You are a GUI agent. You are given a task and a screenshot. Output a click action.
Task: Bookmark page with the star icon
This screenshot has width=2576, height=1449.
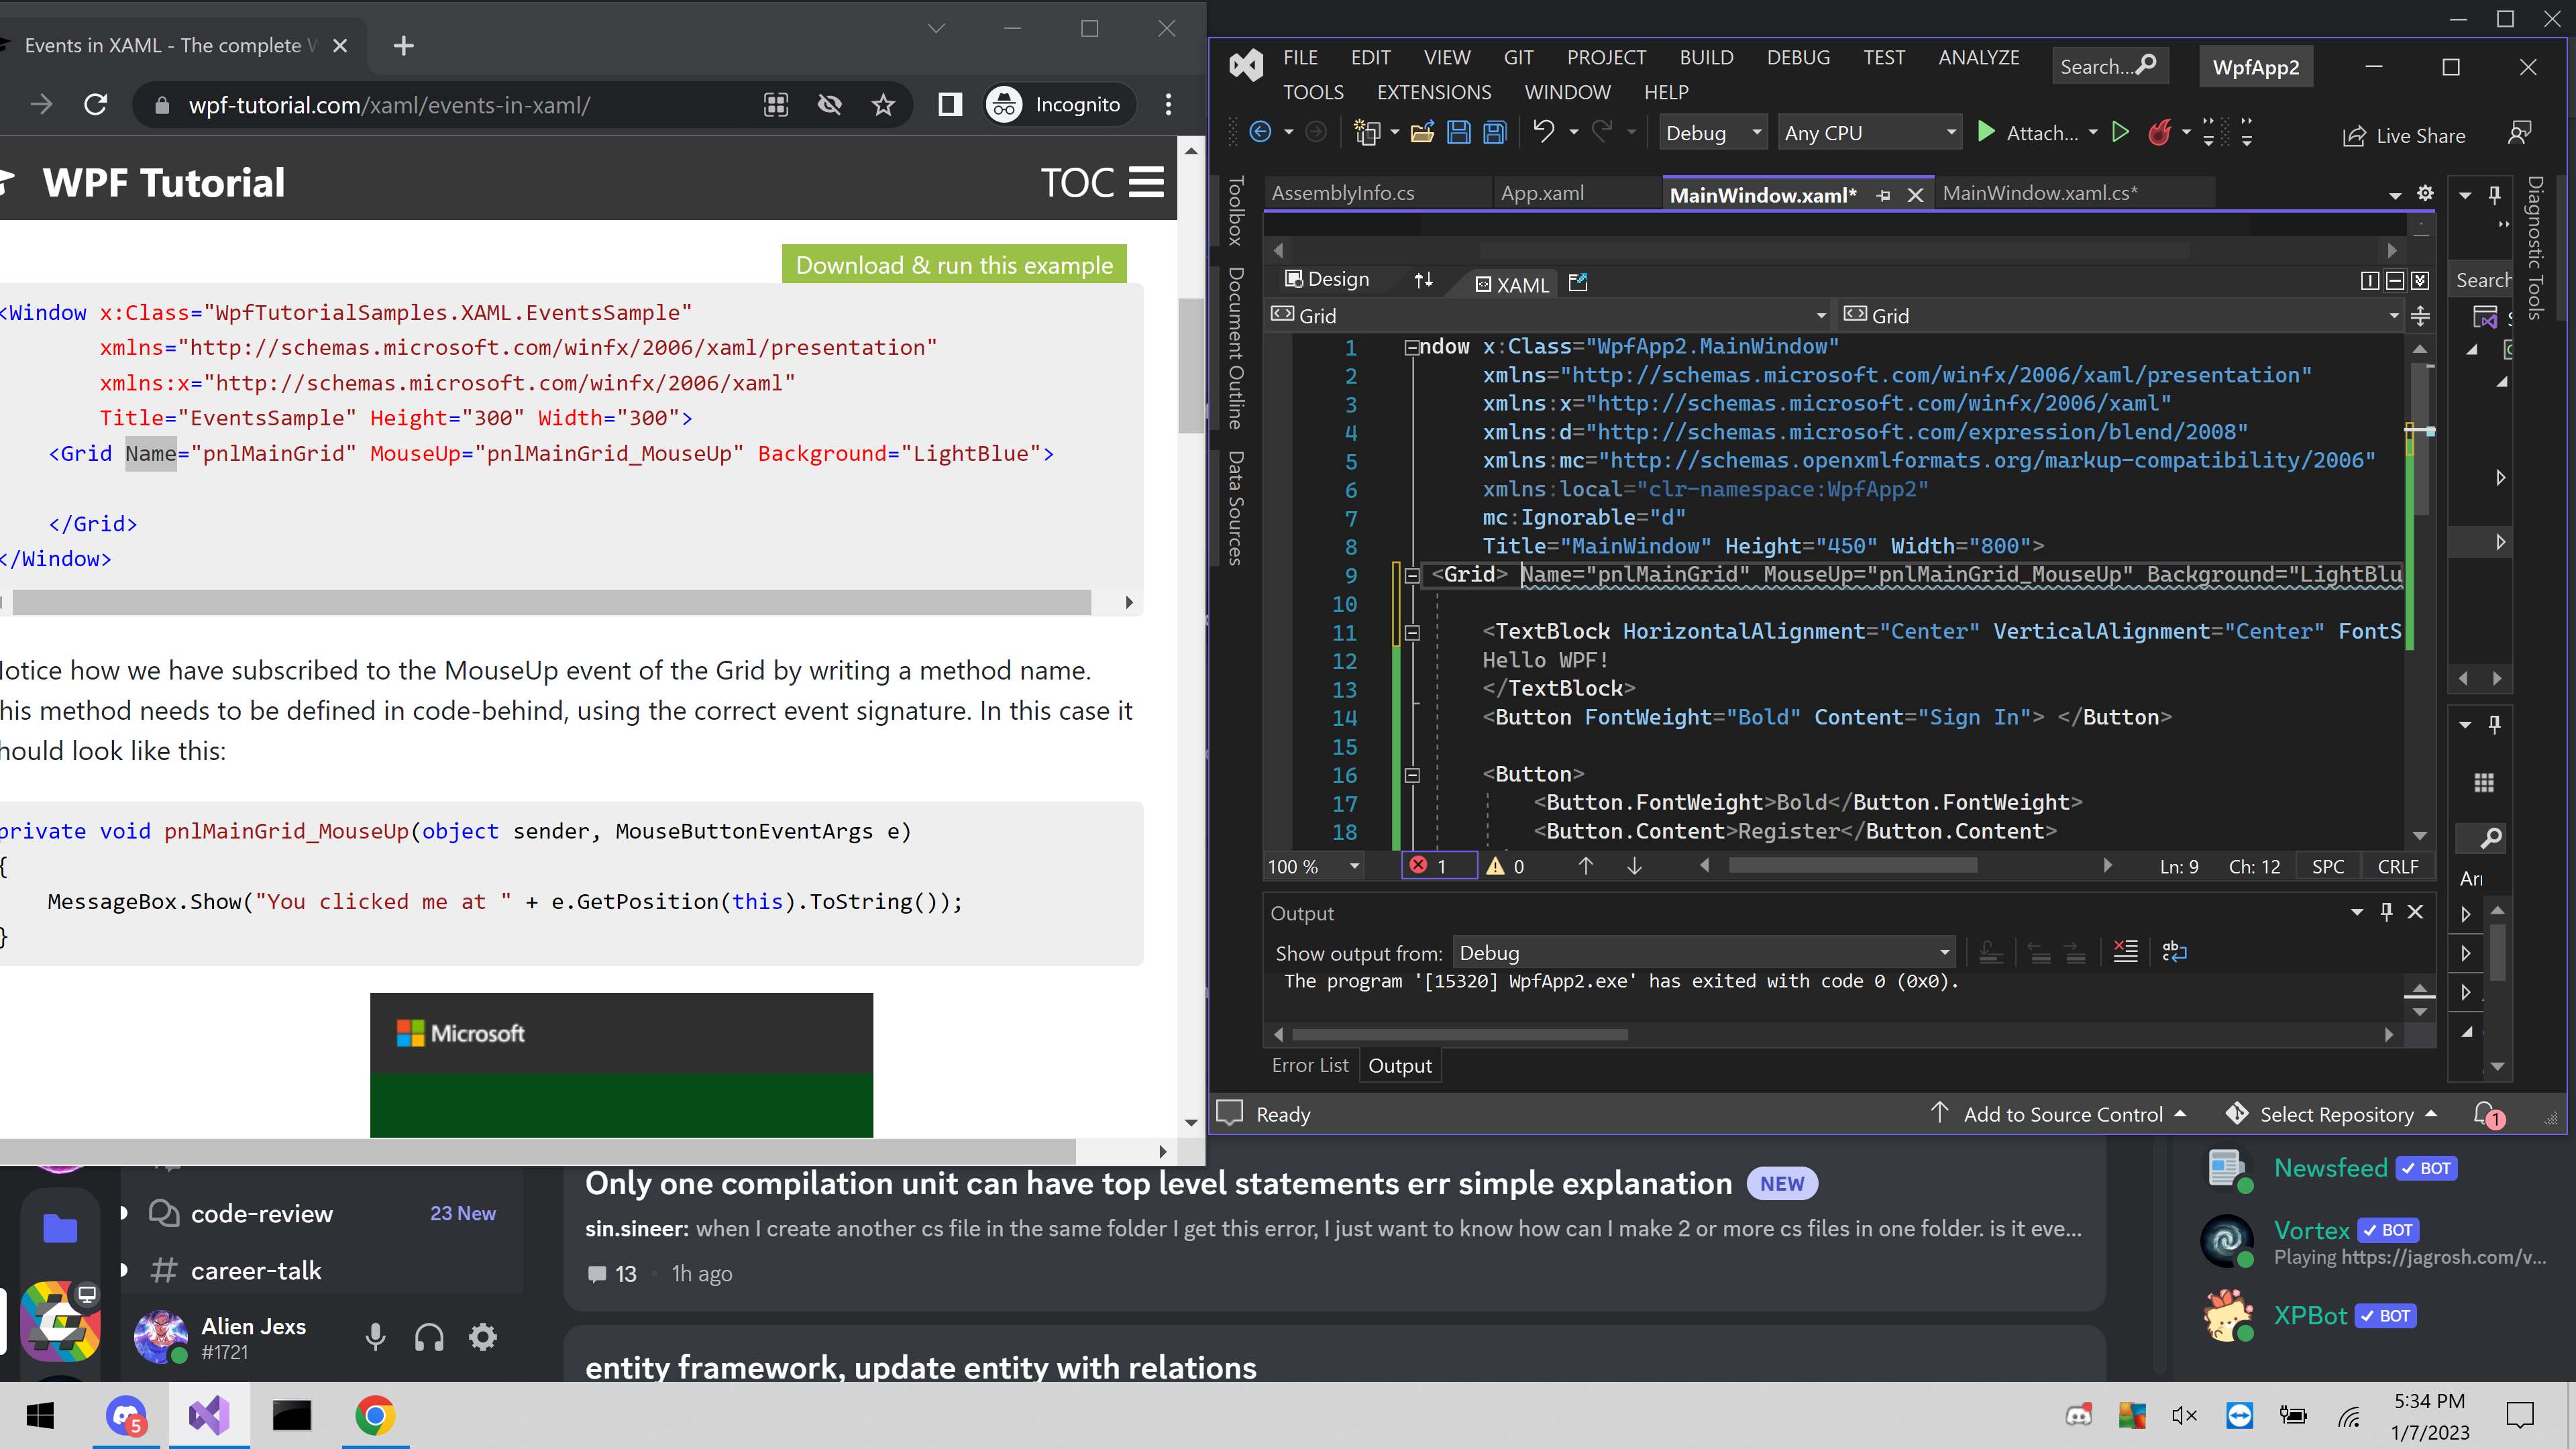[883, 105]
